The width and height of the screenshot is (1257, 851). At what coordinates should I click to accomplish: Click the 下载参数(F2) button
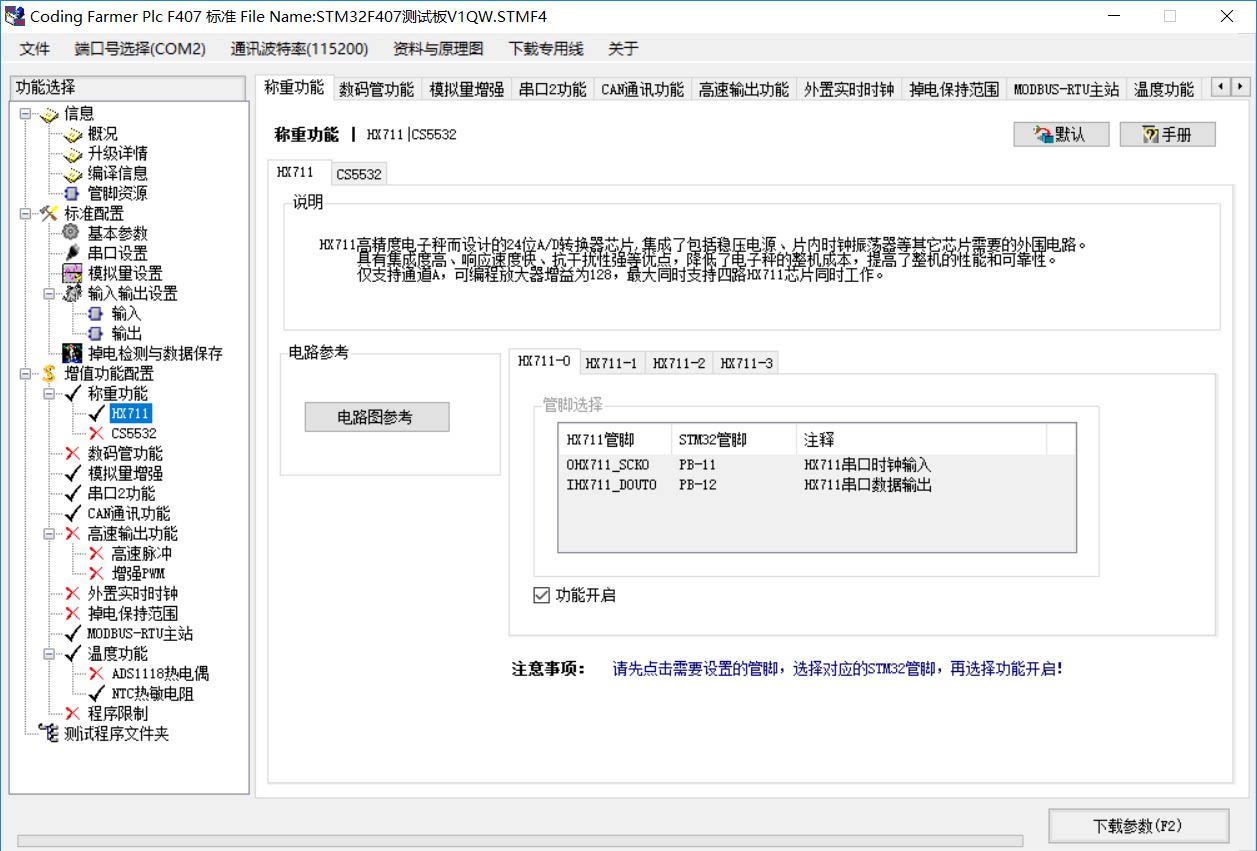coord(1138,826)
